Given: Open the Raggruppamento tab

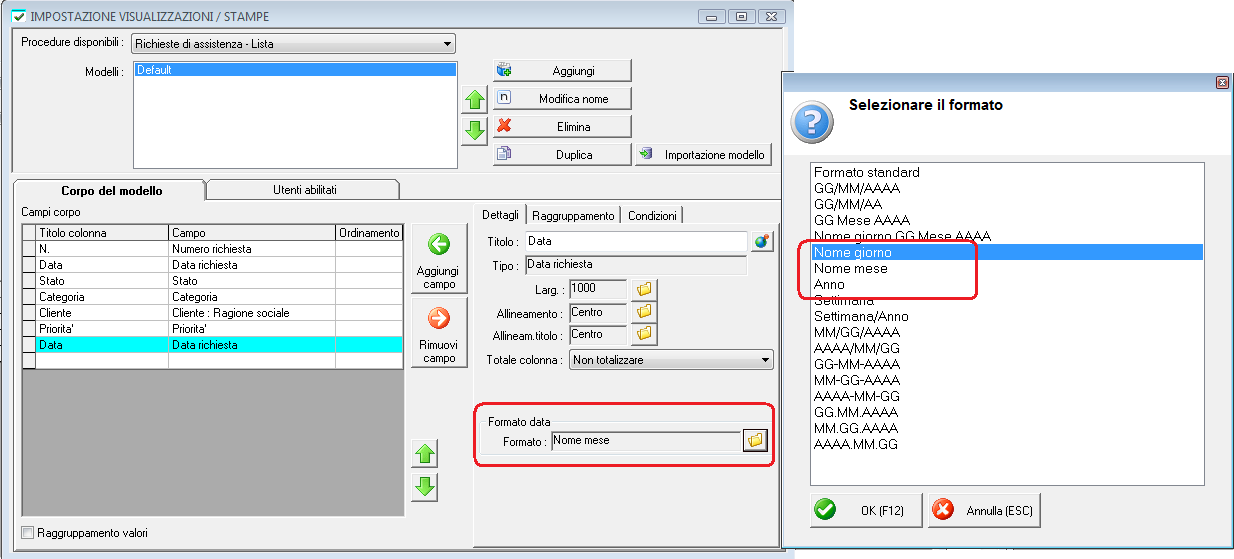Looking at the screenshot, I should pos(573,215).
